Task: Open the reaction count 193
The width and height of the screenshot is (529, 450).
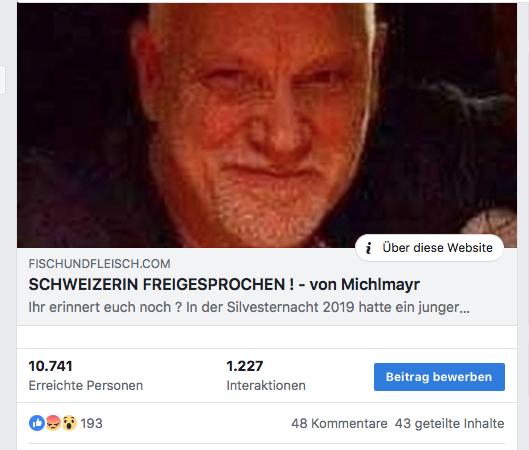Action: [91, 423]
